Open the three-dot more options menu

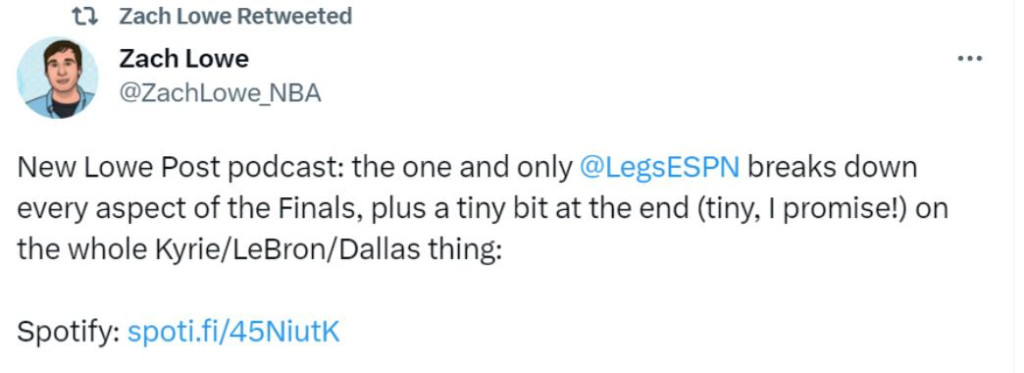coord(970,59)
